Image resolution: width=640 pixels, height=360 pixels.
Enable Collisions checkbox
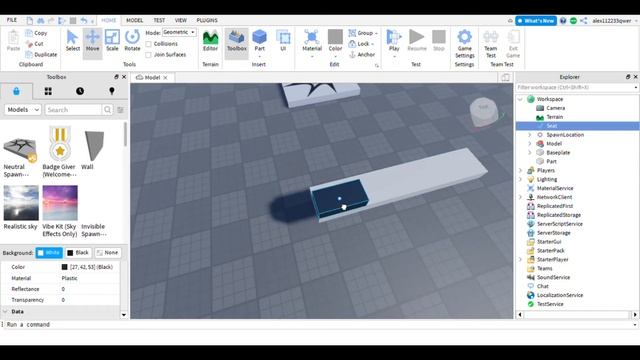click(x=149, y=44)
